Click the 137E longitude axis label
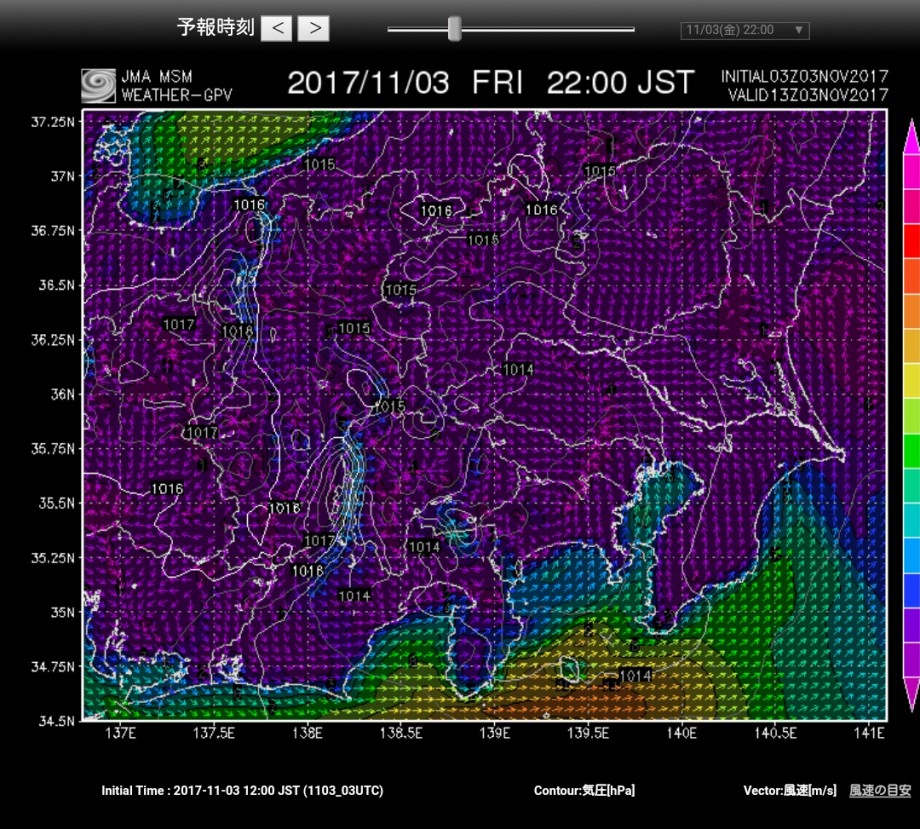Screen dimensions: 920x829 pos(120,733)
